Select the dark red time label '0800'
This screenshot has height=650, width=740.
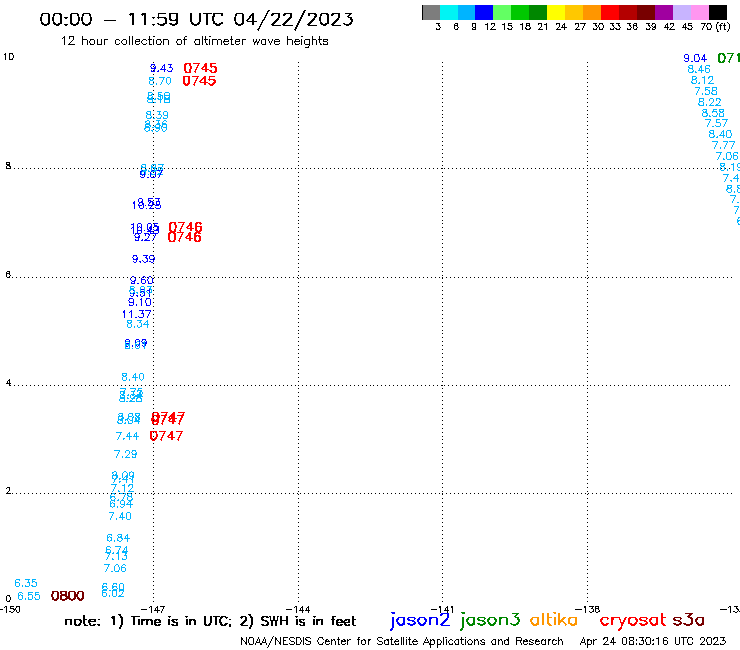[67, 596]
